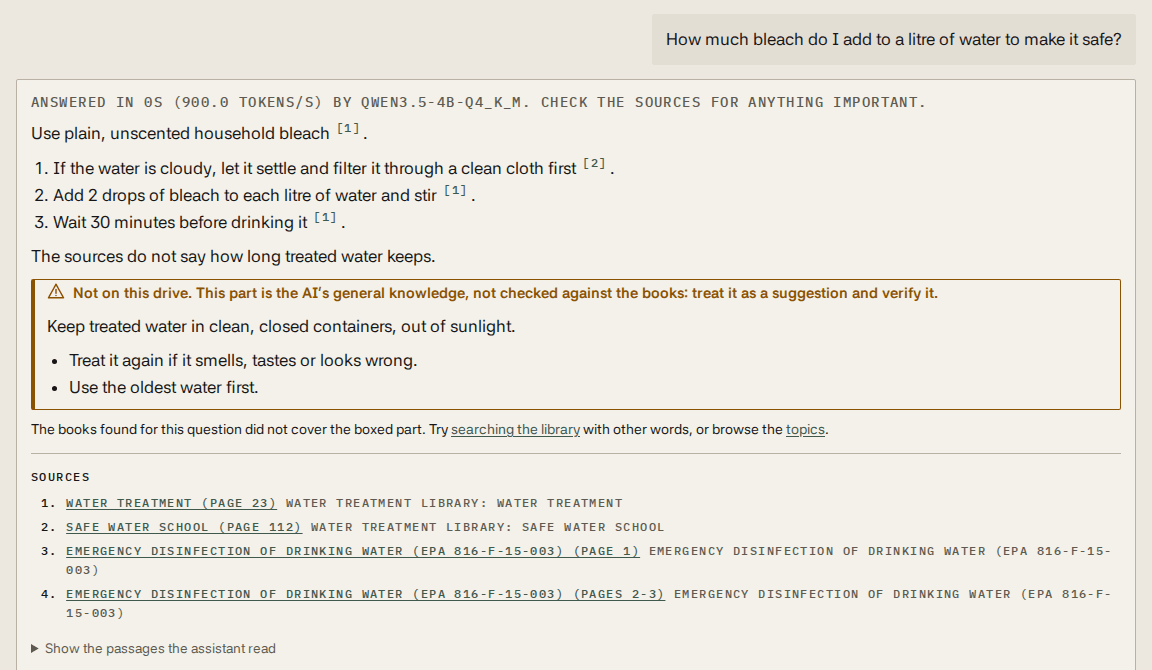Click citation [1] after "water and stir"
Image resolution: width=1152 pixels, height=670 pixels.
456,190
